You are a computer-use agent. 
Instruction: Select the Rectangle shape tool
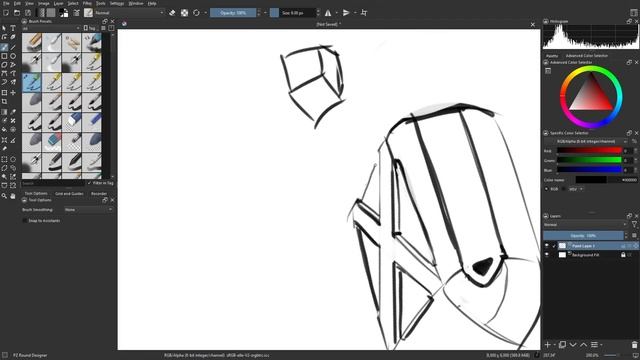(x=4, y=56)
